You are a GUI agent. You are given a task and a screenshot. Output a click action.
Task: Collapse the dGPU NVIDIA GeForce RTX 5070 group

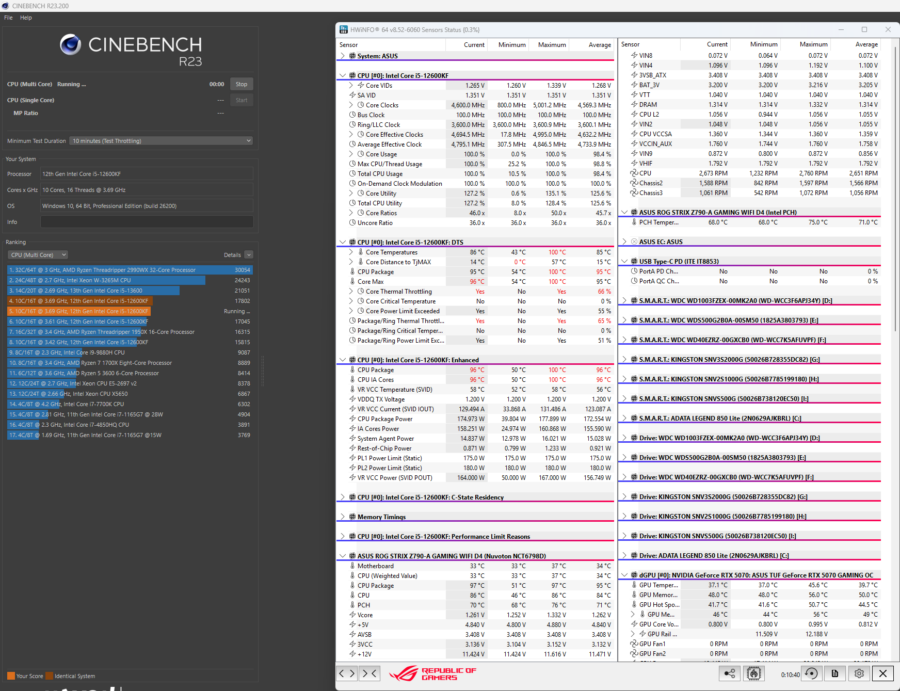624,575
